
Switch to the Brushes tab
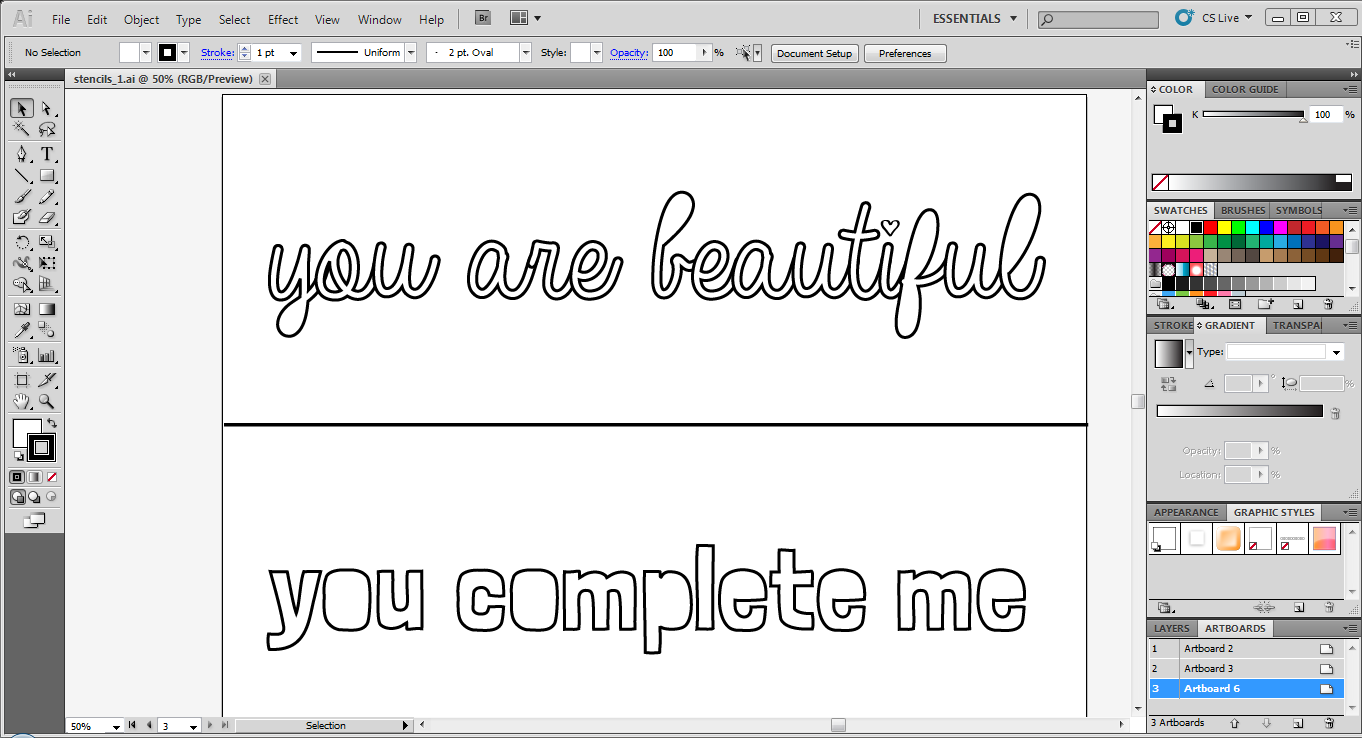(1243, 210)
